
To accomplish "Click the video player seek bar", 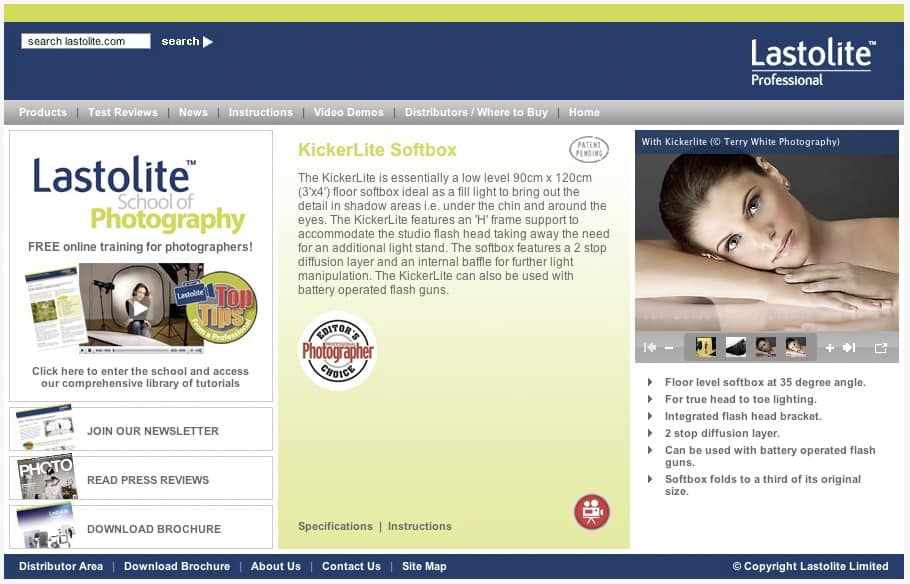I will [x=141, y=351].
